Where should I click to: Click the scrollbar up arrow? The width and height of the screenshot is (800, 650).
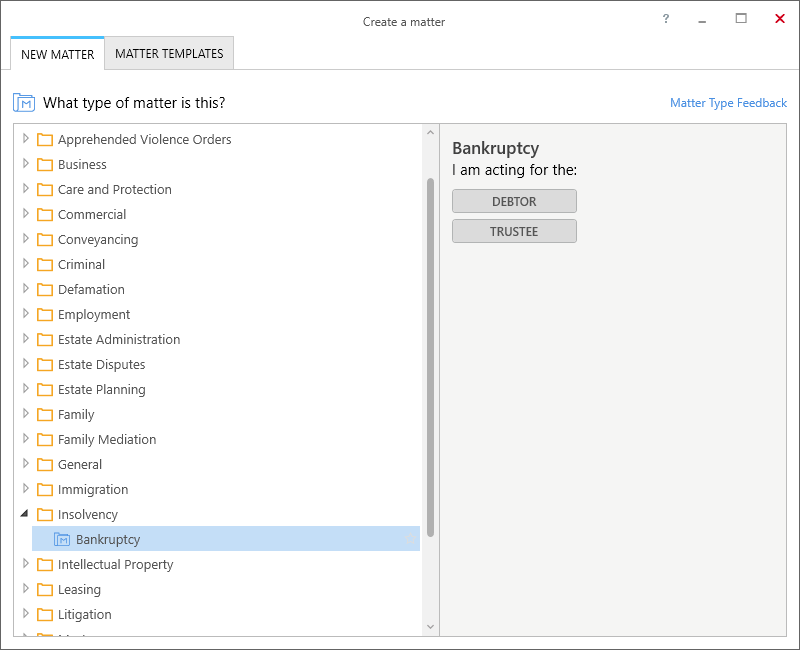click(x=430, y=133)
